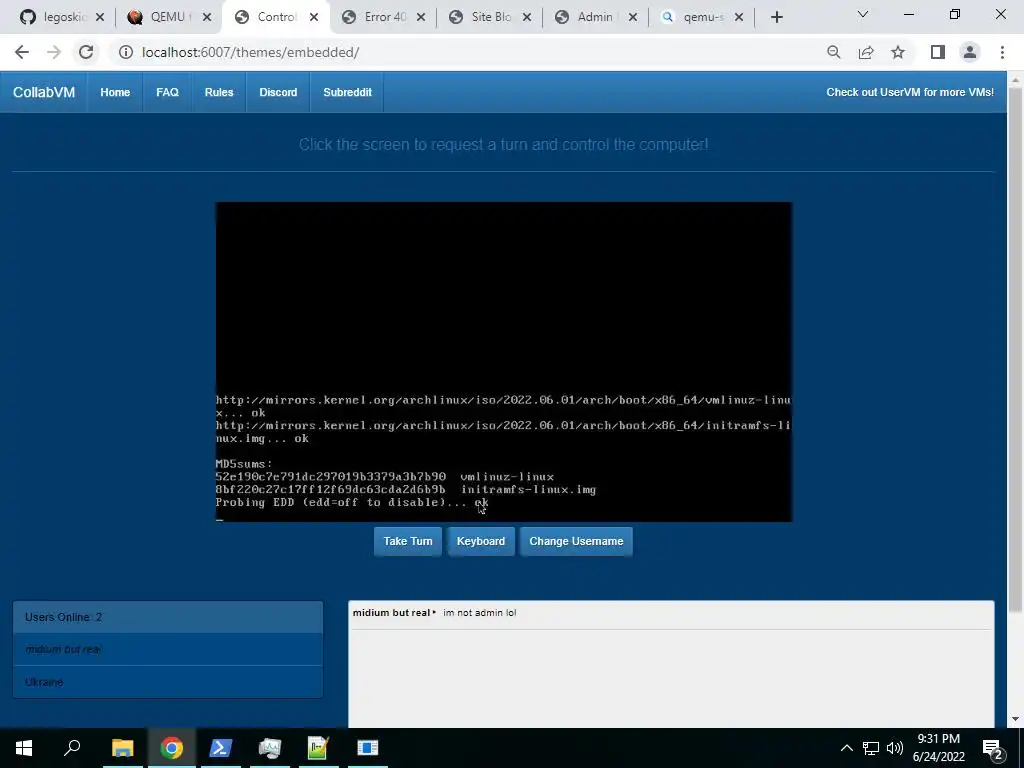
Task: Open the Windows Start menu
Action: click(24, 748)
